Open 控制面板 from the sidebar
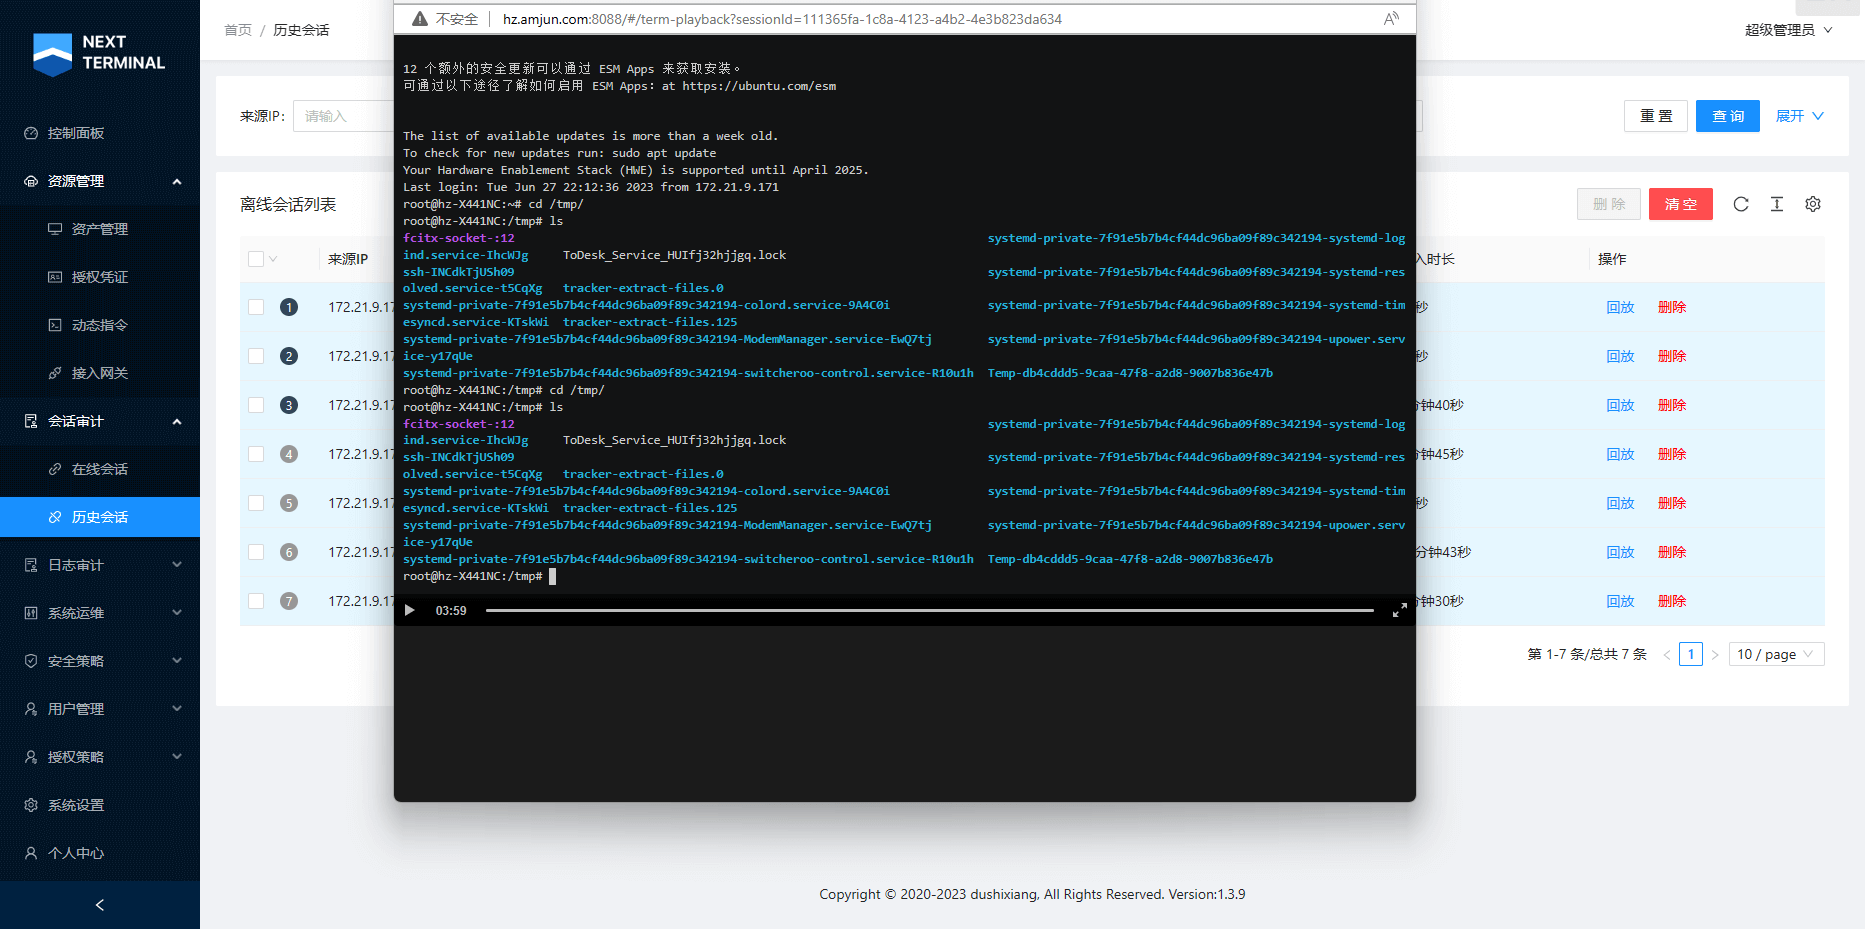1865x929 pixels. [x=76, y=133]
